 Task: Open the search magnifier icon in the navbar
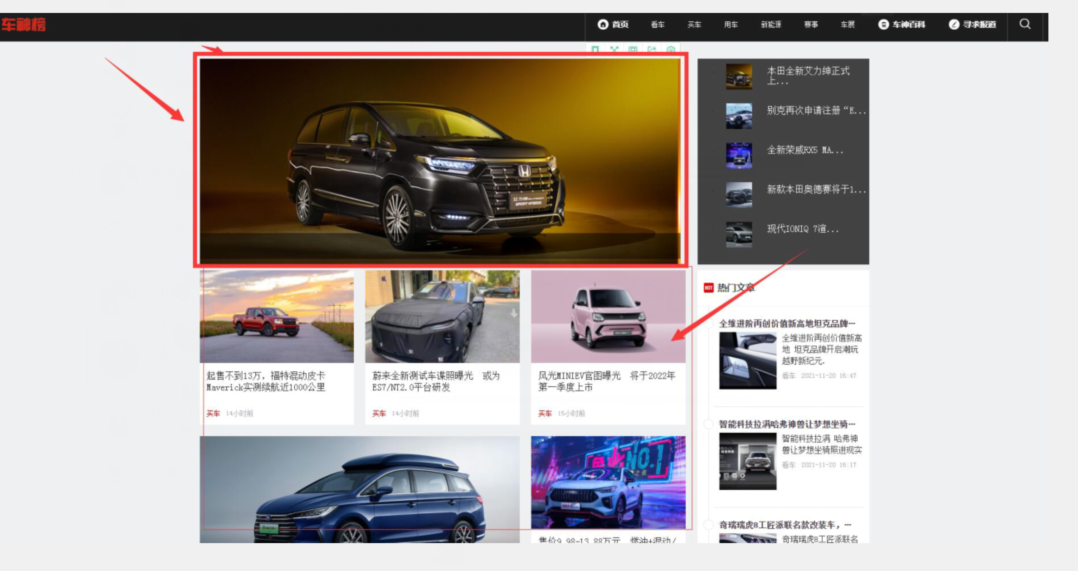[x=1025, y=24]
